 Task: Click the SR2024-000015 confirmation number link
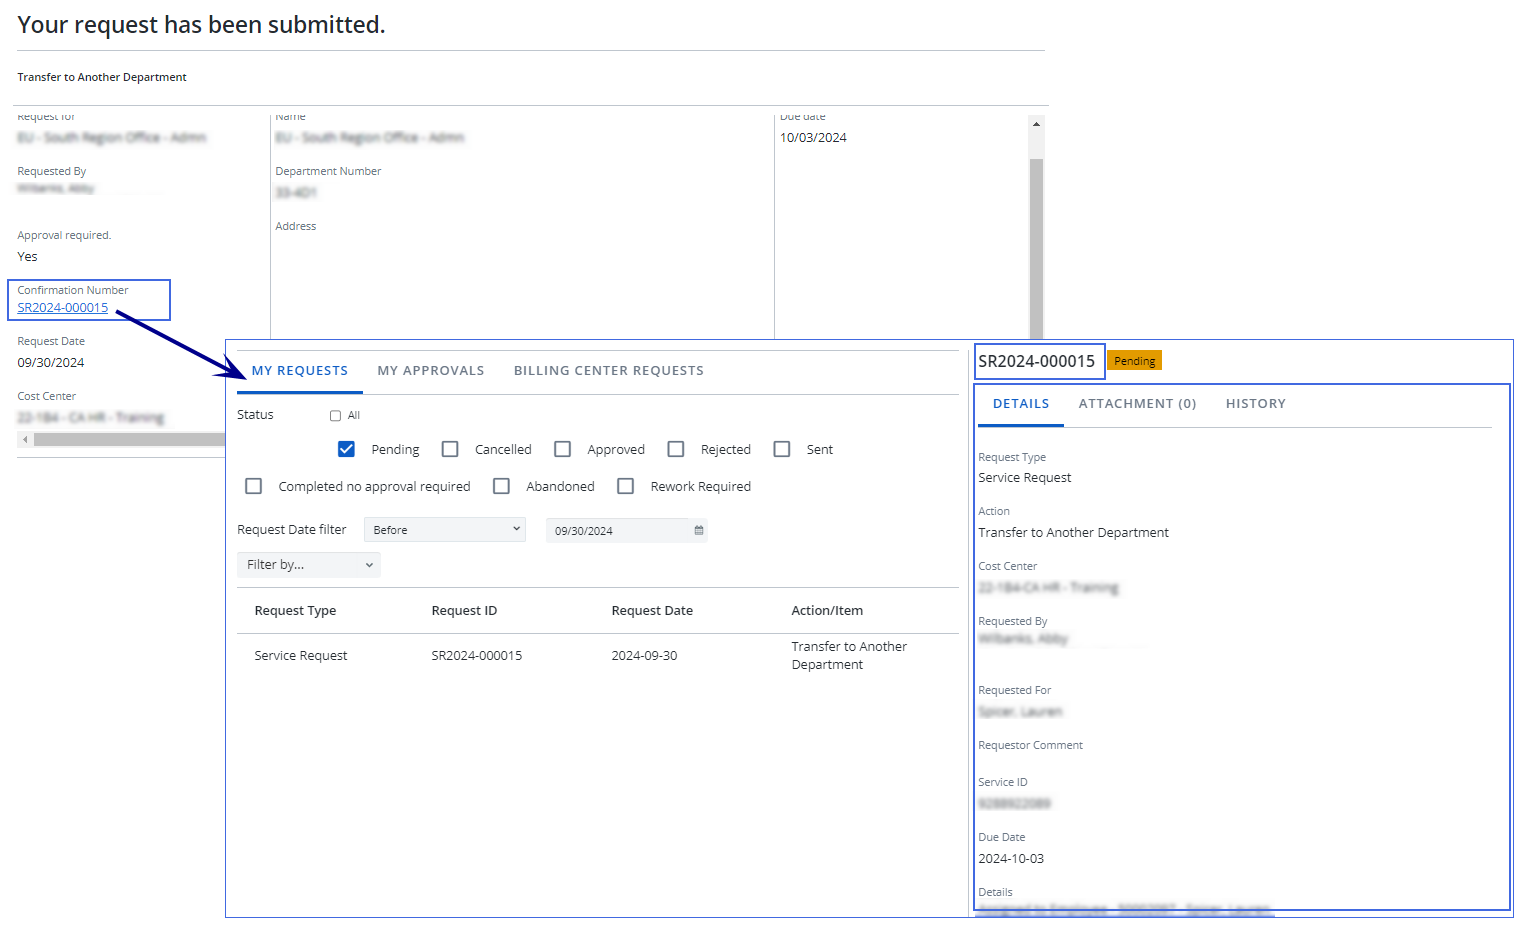[x=63, y=308]
